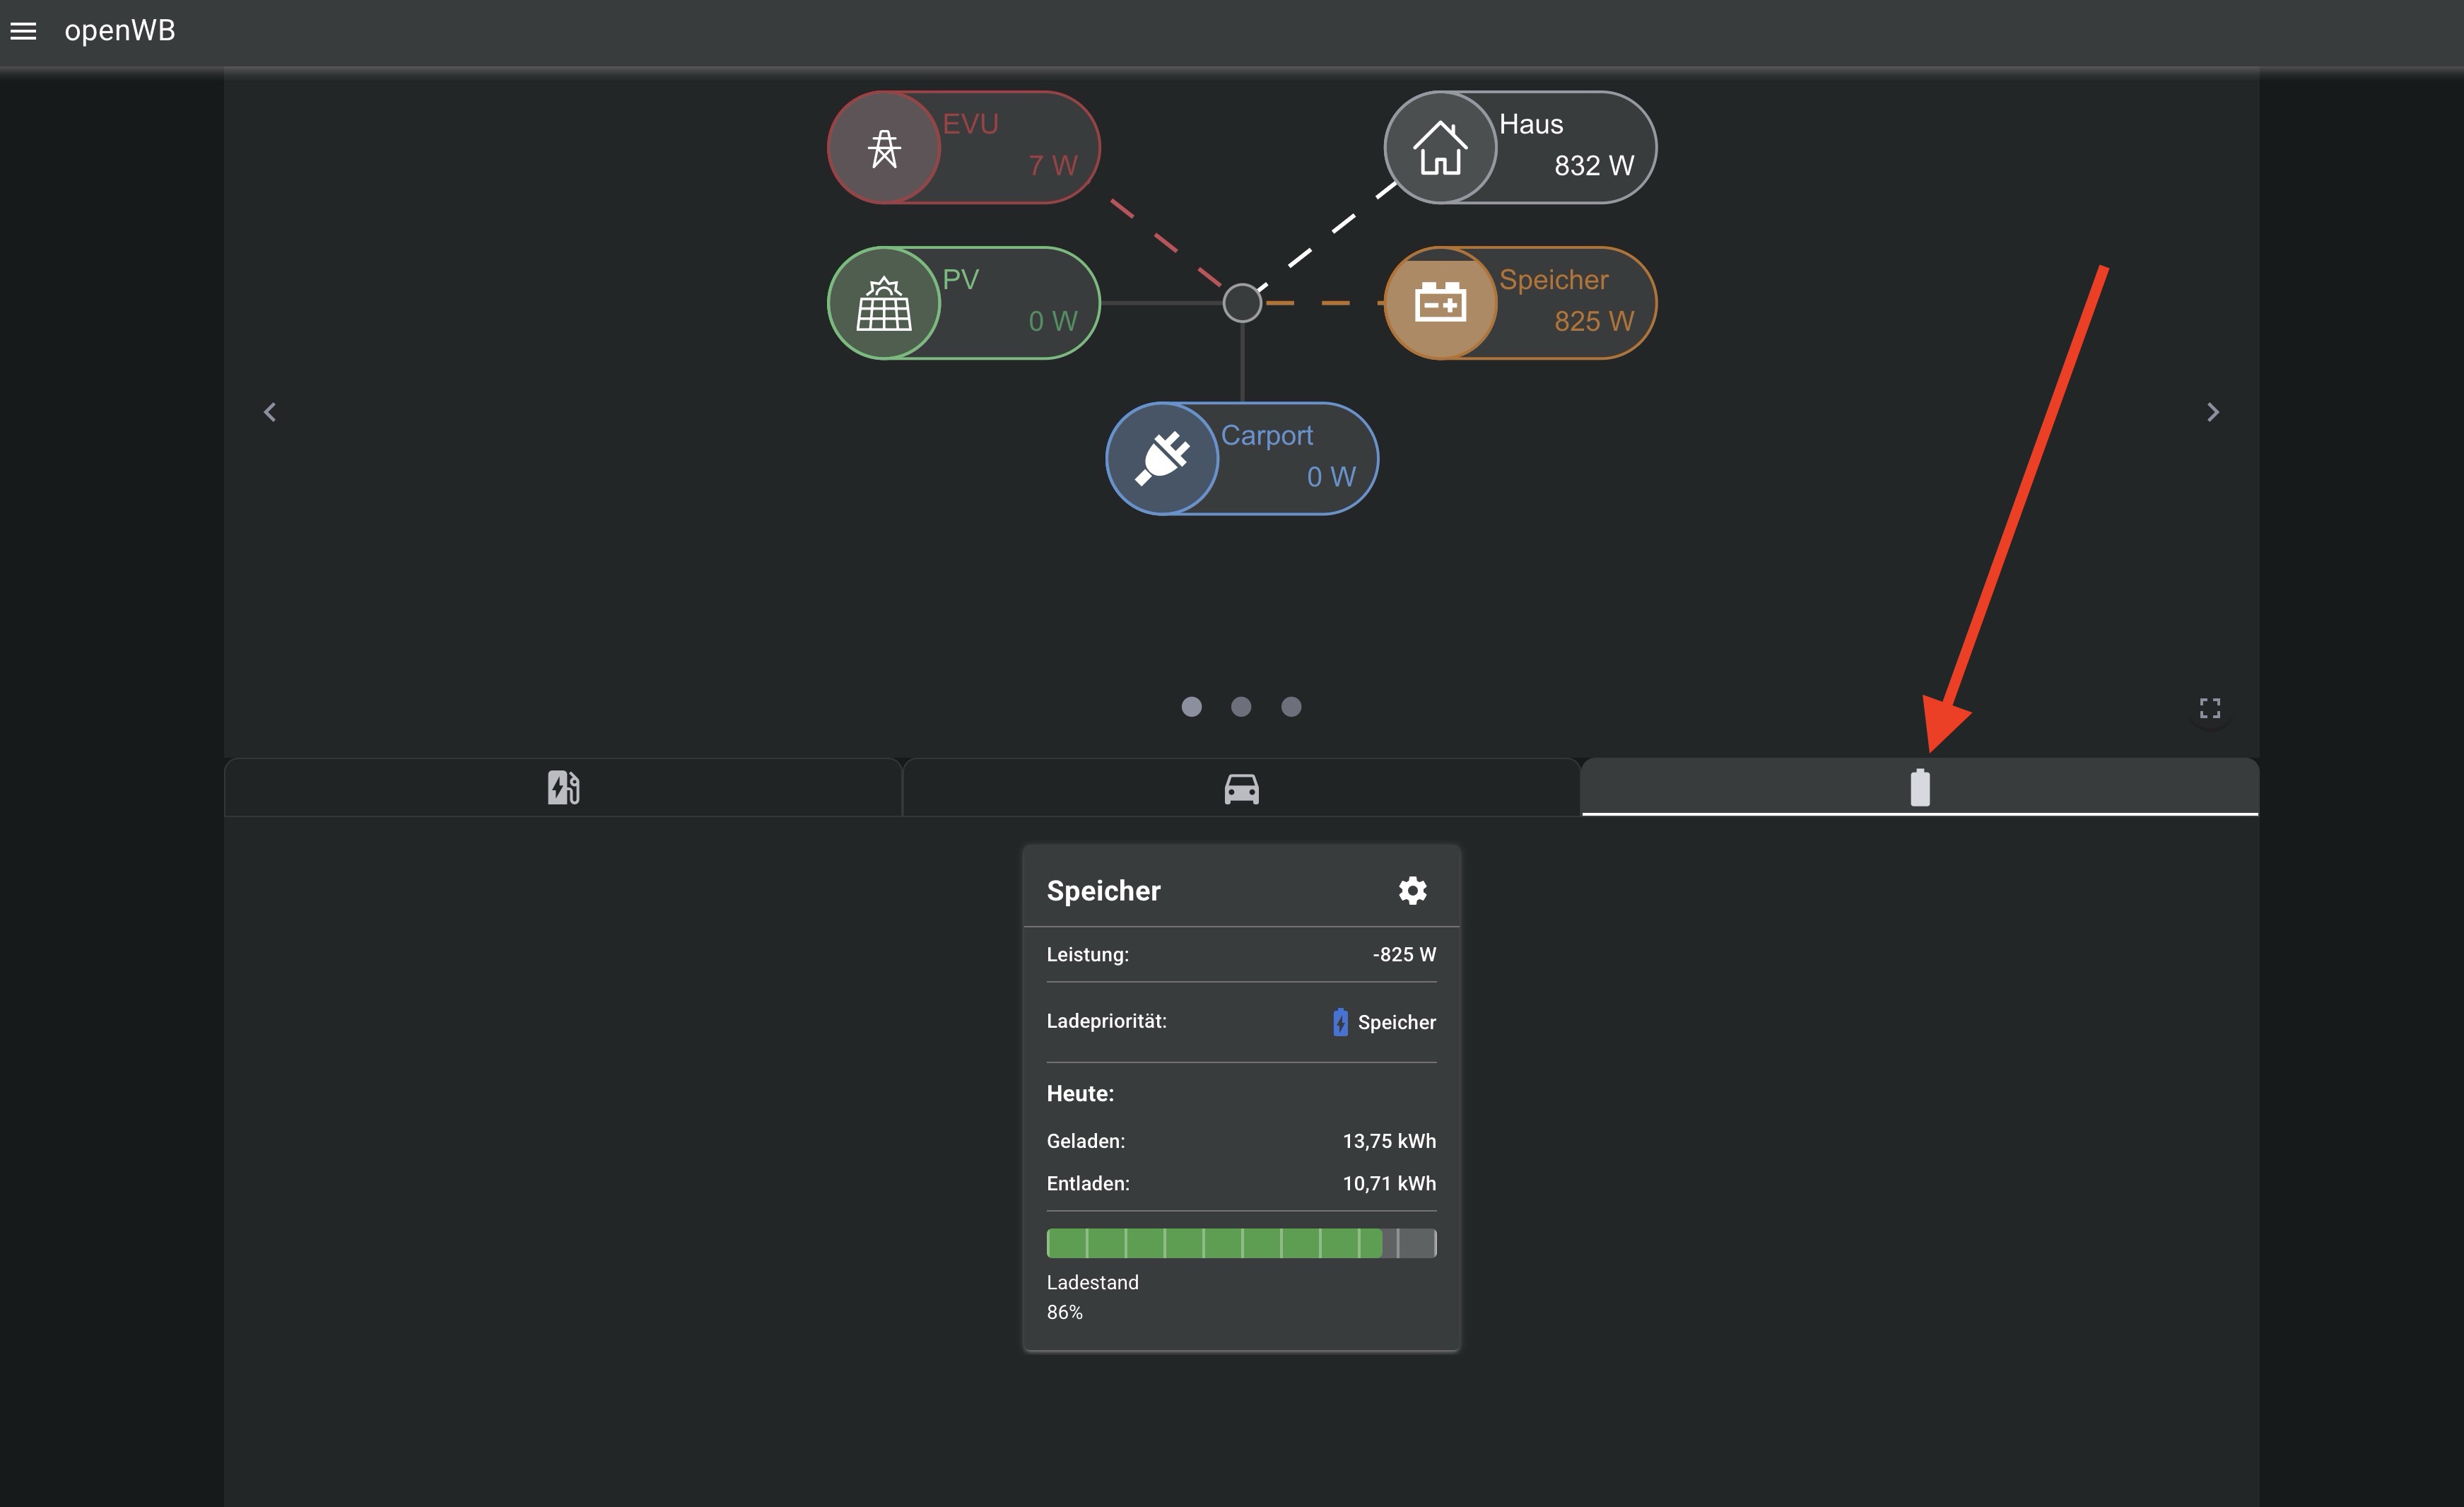The image size is (2464, 1507).
Task: Click the openWB title text
Action: coord(120,31)
